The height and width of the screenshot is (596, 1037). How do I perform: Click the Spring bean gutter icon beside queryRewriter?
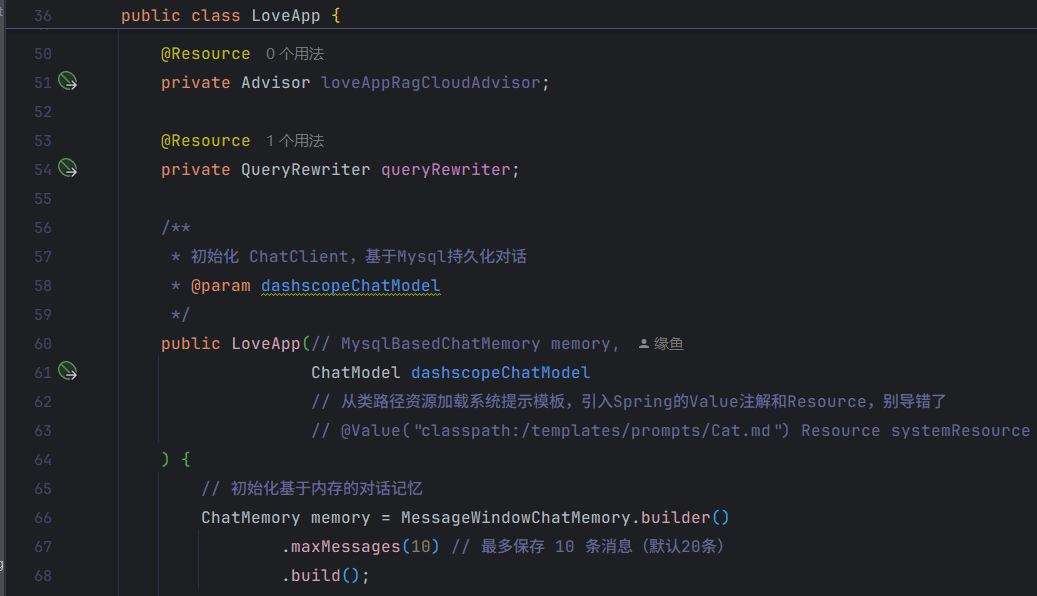pyautogui.click(x=68, y=169)
